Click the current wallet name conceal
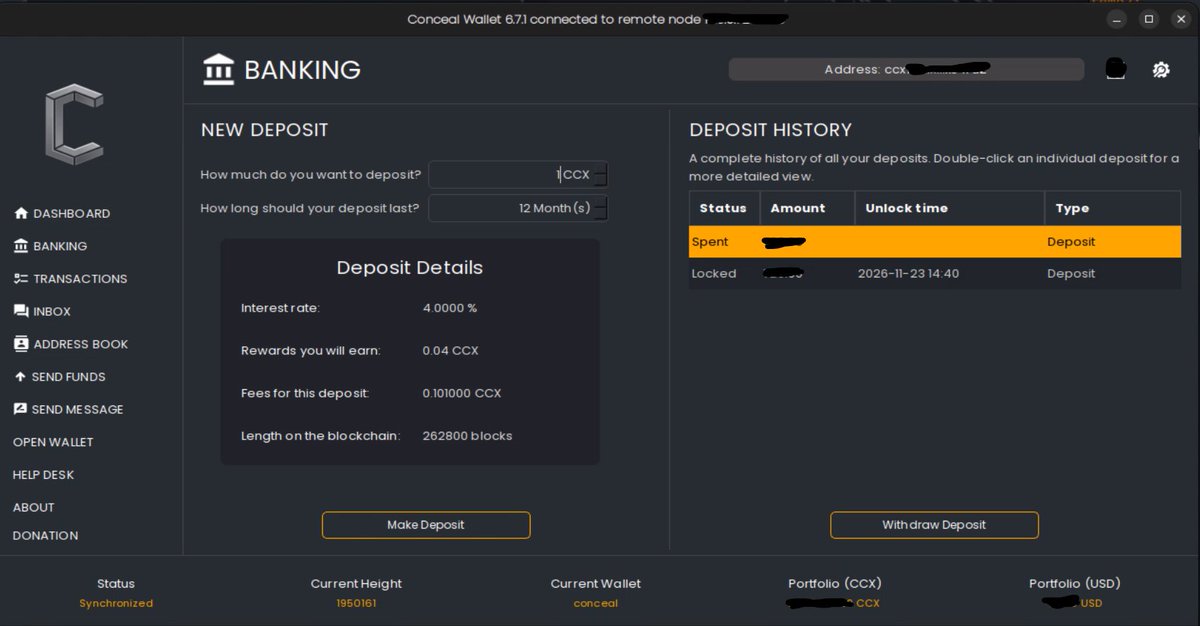Screen dimensions: 1200x626 tap(596, 603)
